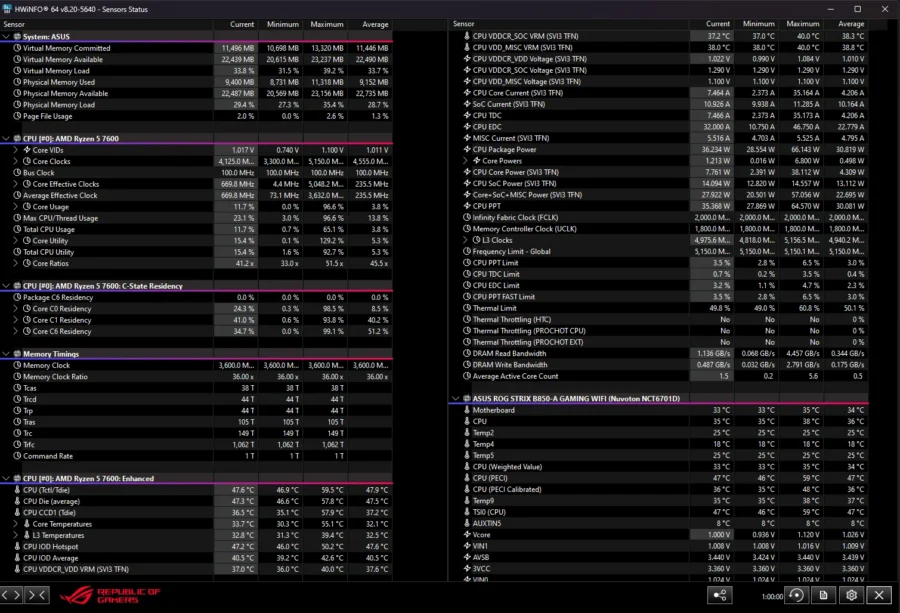Screen dimensions: 900x613
Task: Select the Bus Clock row
Action: (196, 173)
